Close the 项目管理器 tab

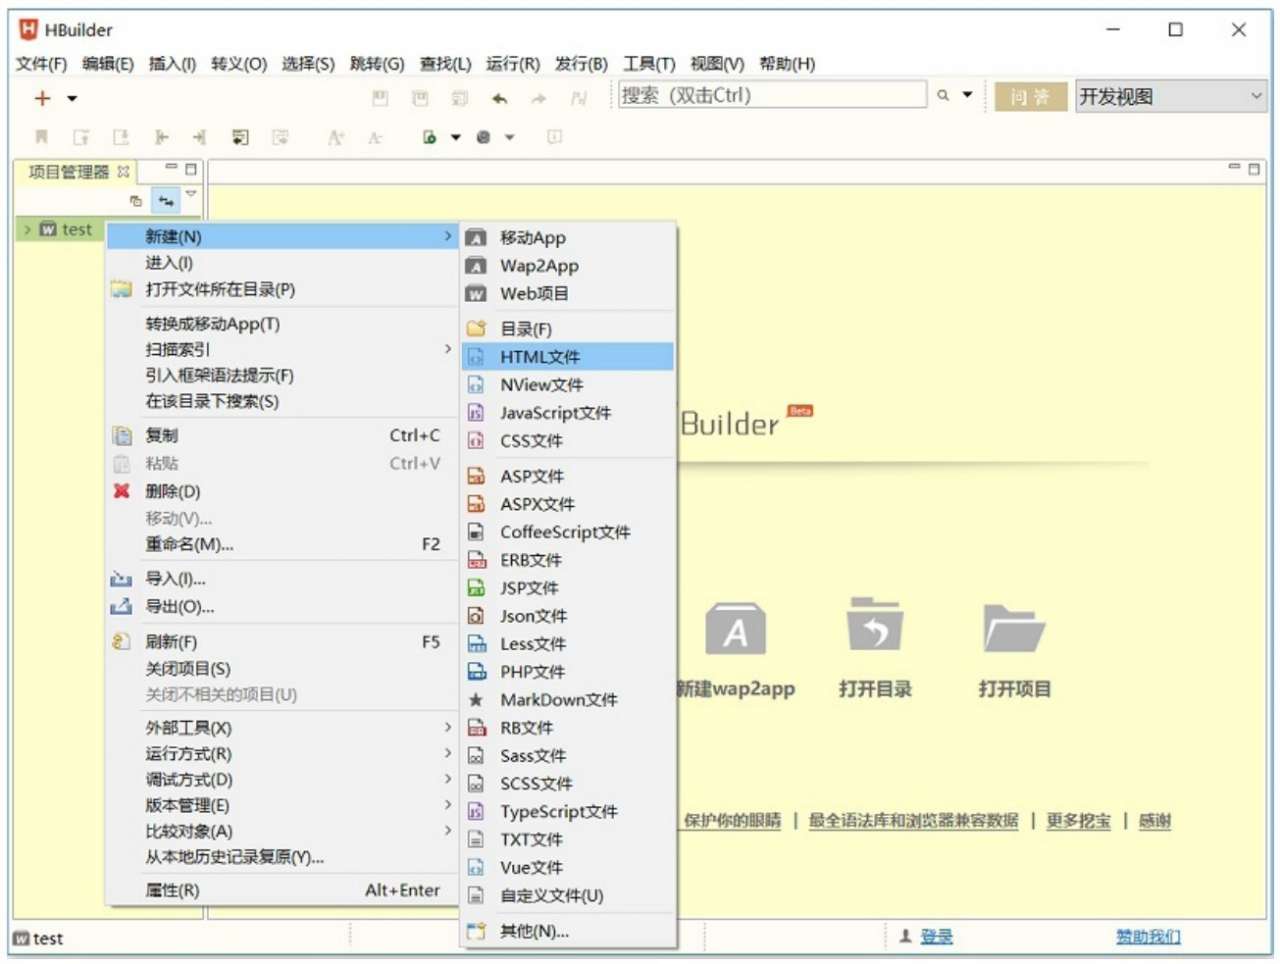coord(123,172)
